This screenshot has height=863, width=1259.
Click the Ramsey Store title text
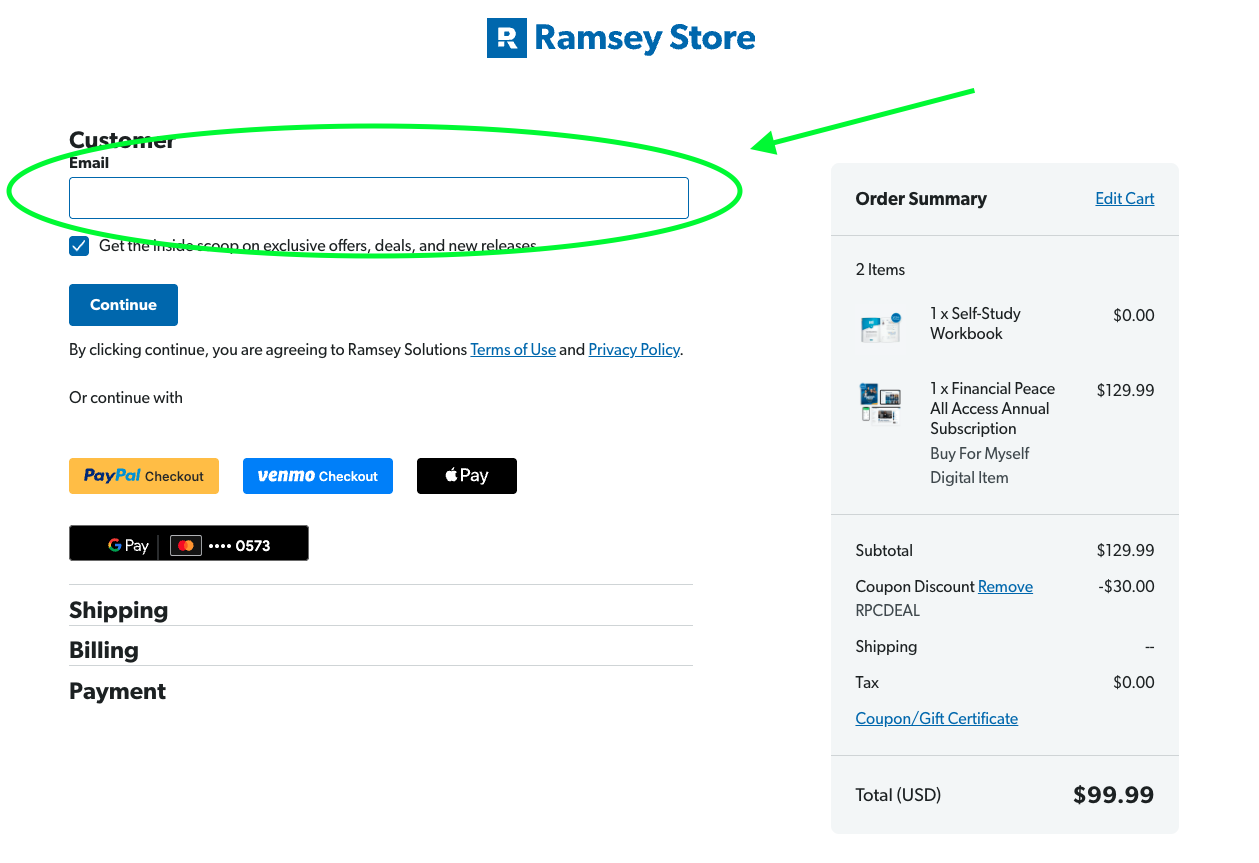[x=645, y=38]
